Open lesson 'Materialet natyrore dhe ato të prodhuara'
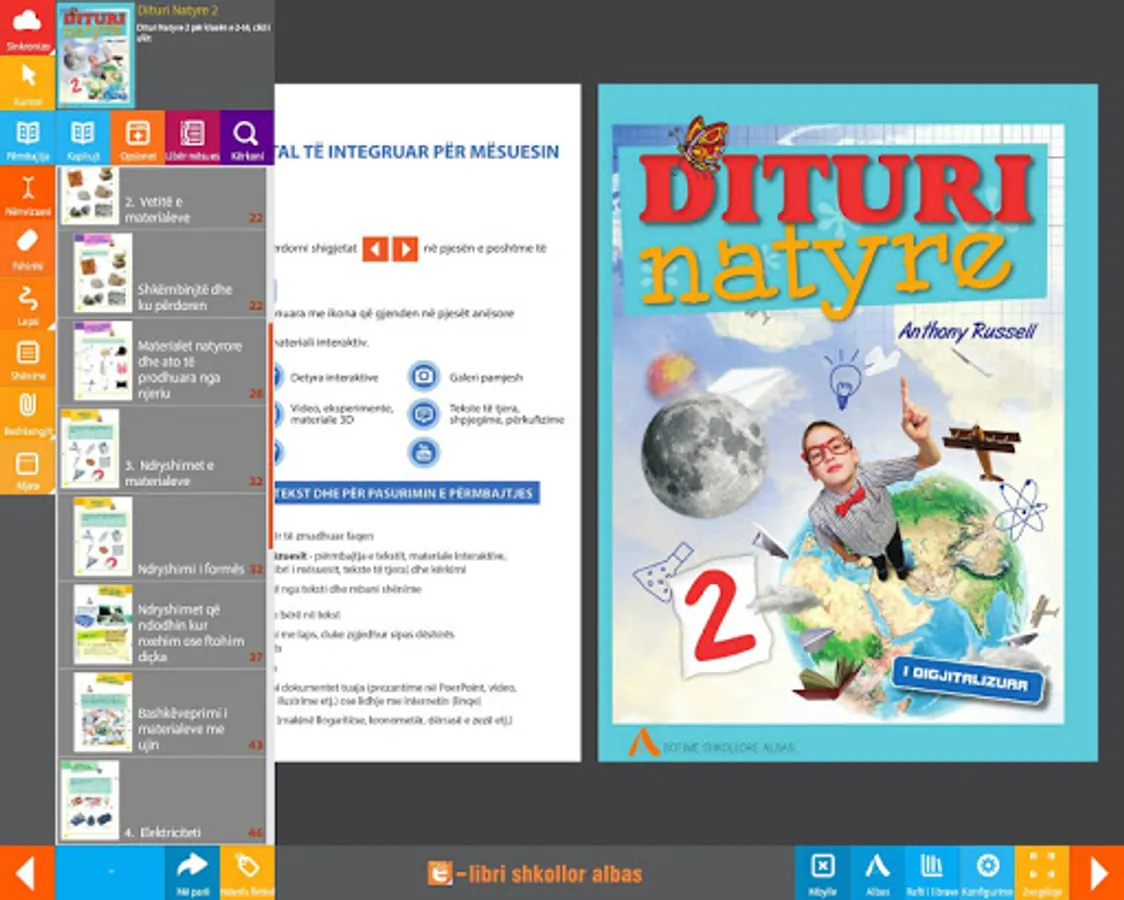The image size is (1124, 900). click(x=161, y=361)
